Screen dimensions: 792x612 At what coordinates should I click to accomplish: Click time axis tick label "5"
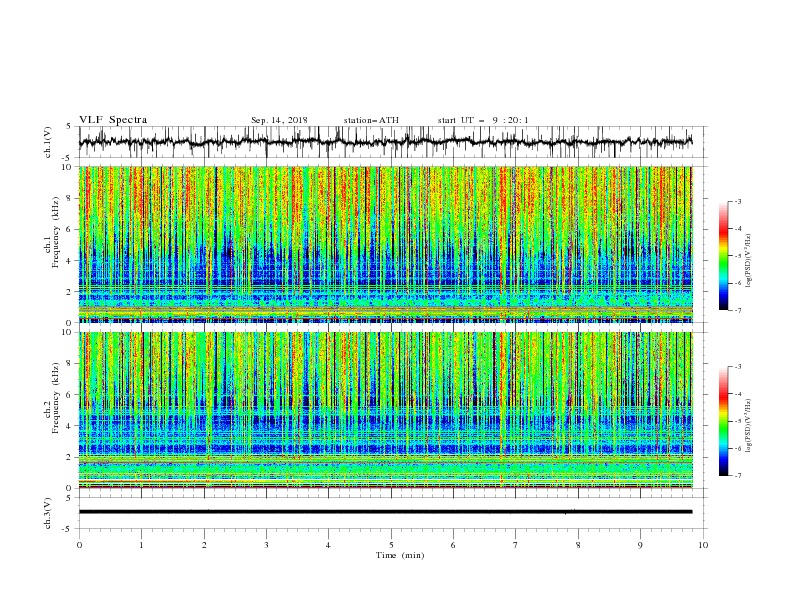coord(391,545)
